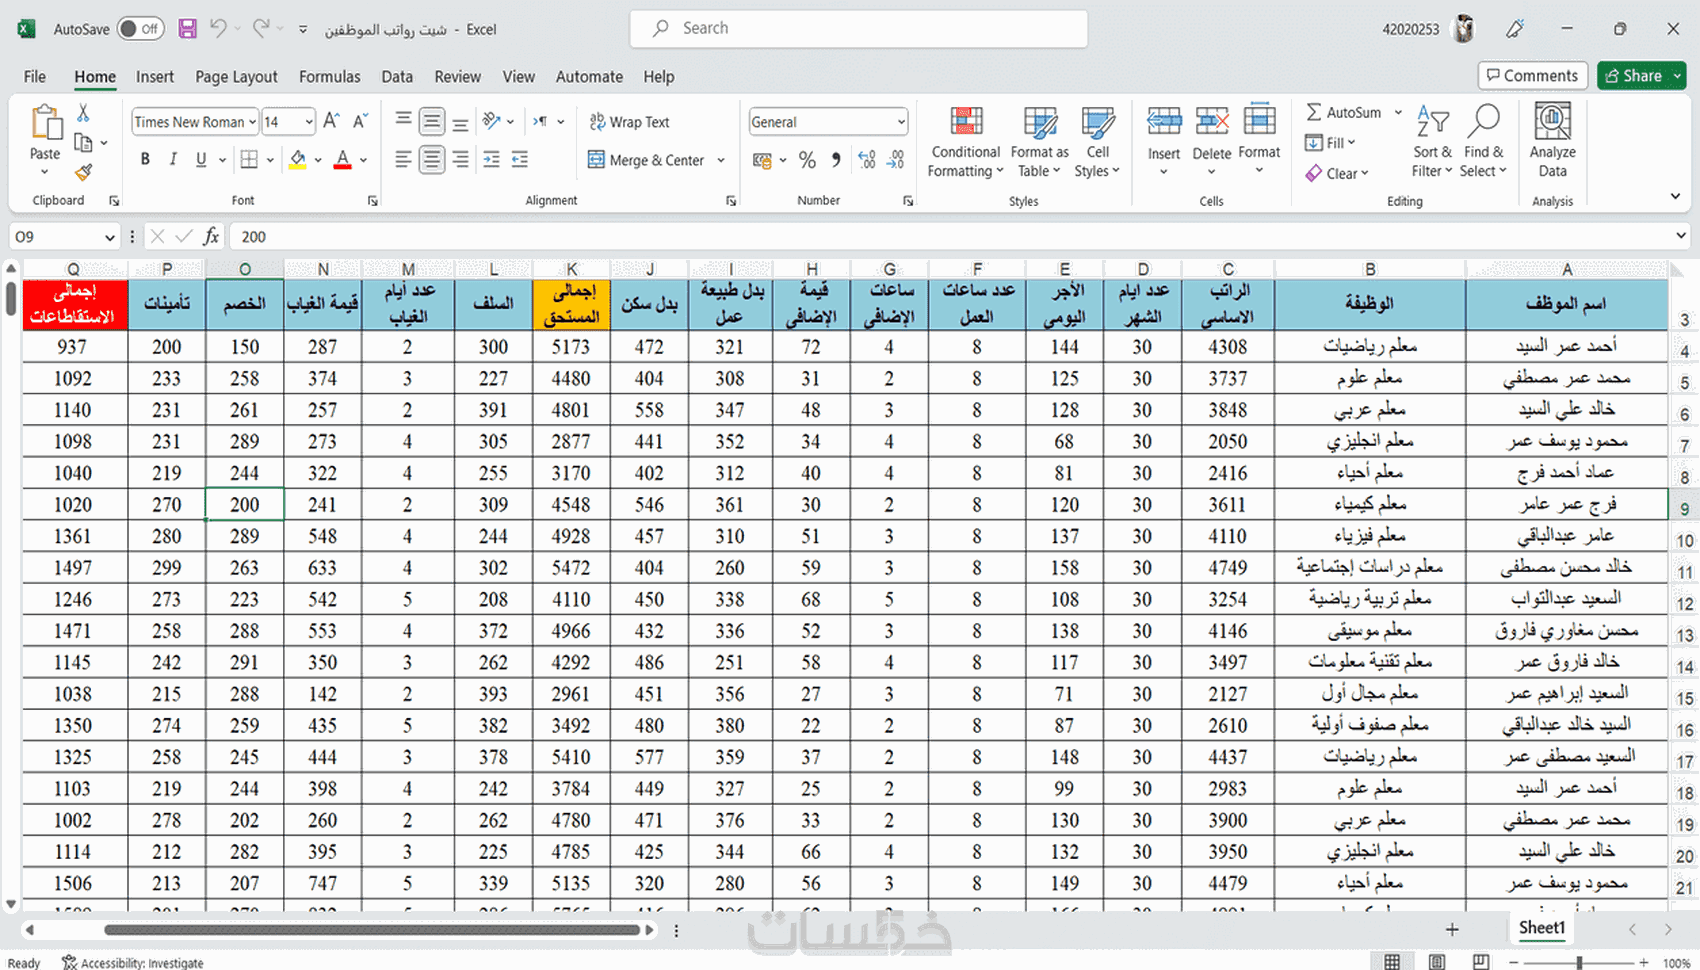
Task: Switch to the Page Layout tab
Action: pos(236,77)
